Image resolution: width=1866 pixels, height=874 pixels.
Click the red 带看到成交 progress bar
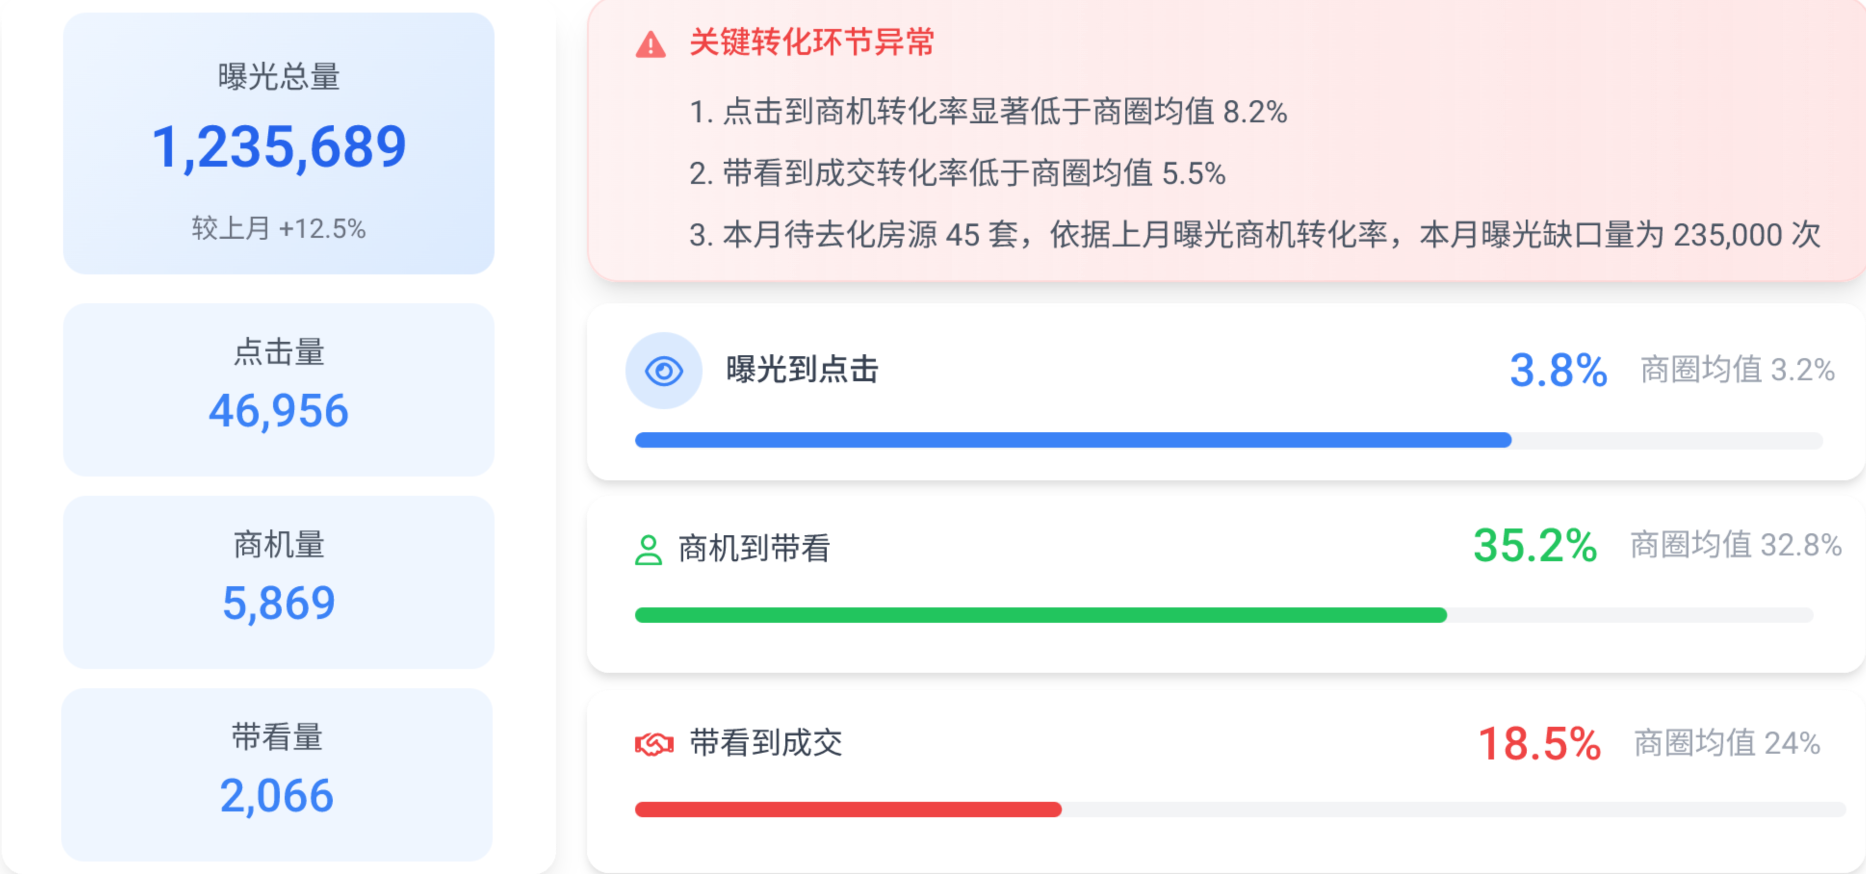click(848, 810)
